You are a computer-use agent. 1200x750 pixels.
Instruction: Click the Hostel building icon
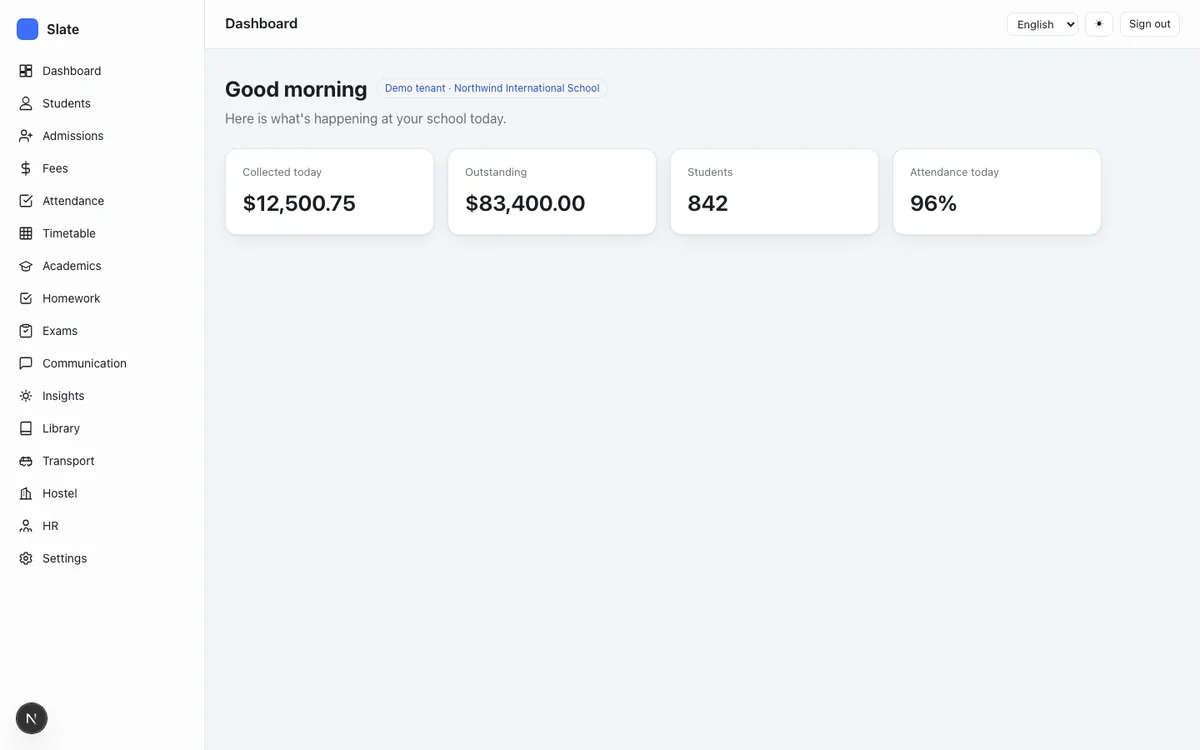click(x=26, y=493)
